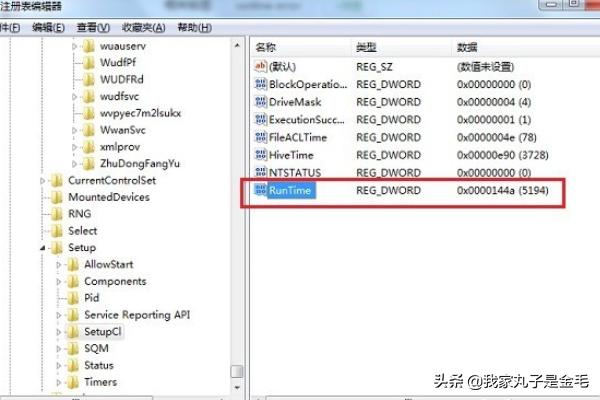
Task: Open the 收藏夹(A) menu
Action: (x=143, y=28)
